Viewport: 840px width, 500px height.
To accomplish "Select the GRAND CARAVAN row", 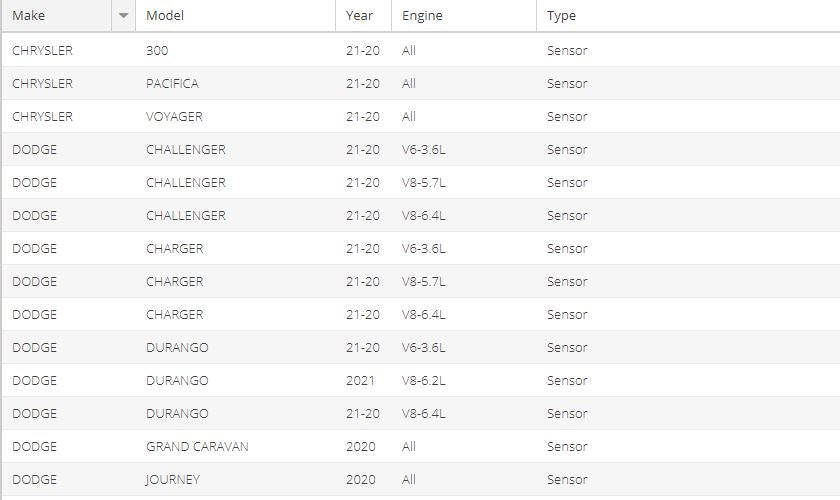I will (421, 446).
